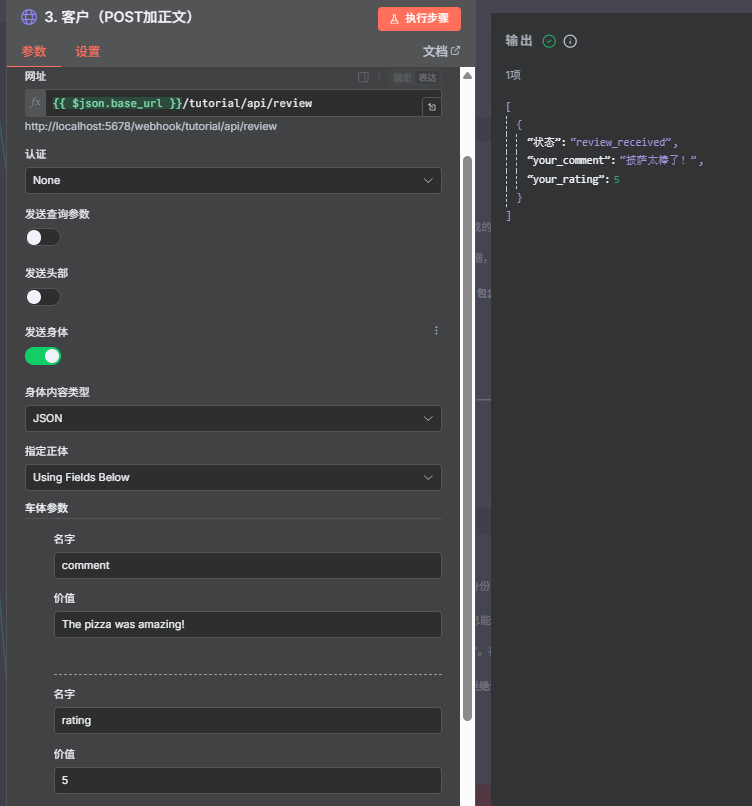752x806 pixels.
Task: Open the expression editor icon in URL field
Action: click(432, 107)
